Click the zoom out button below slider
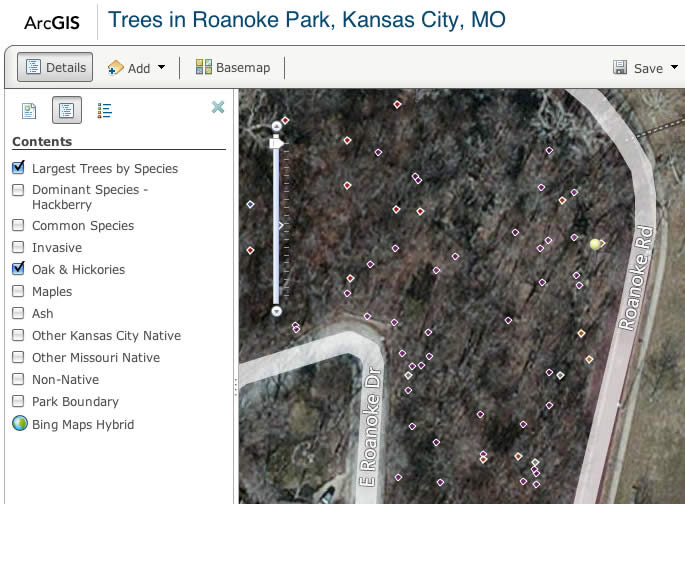This screenshot has width=685, height=564. [277, 311]
